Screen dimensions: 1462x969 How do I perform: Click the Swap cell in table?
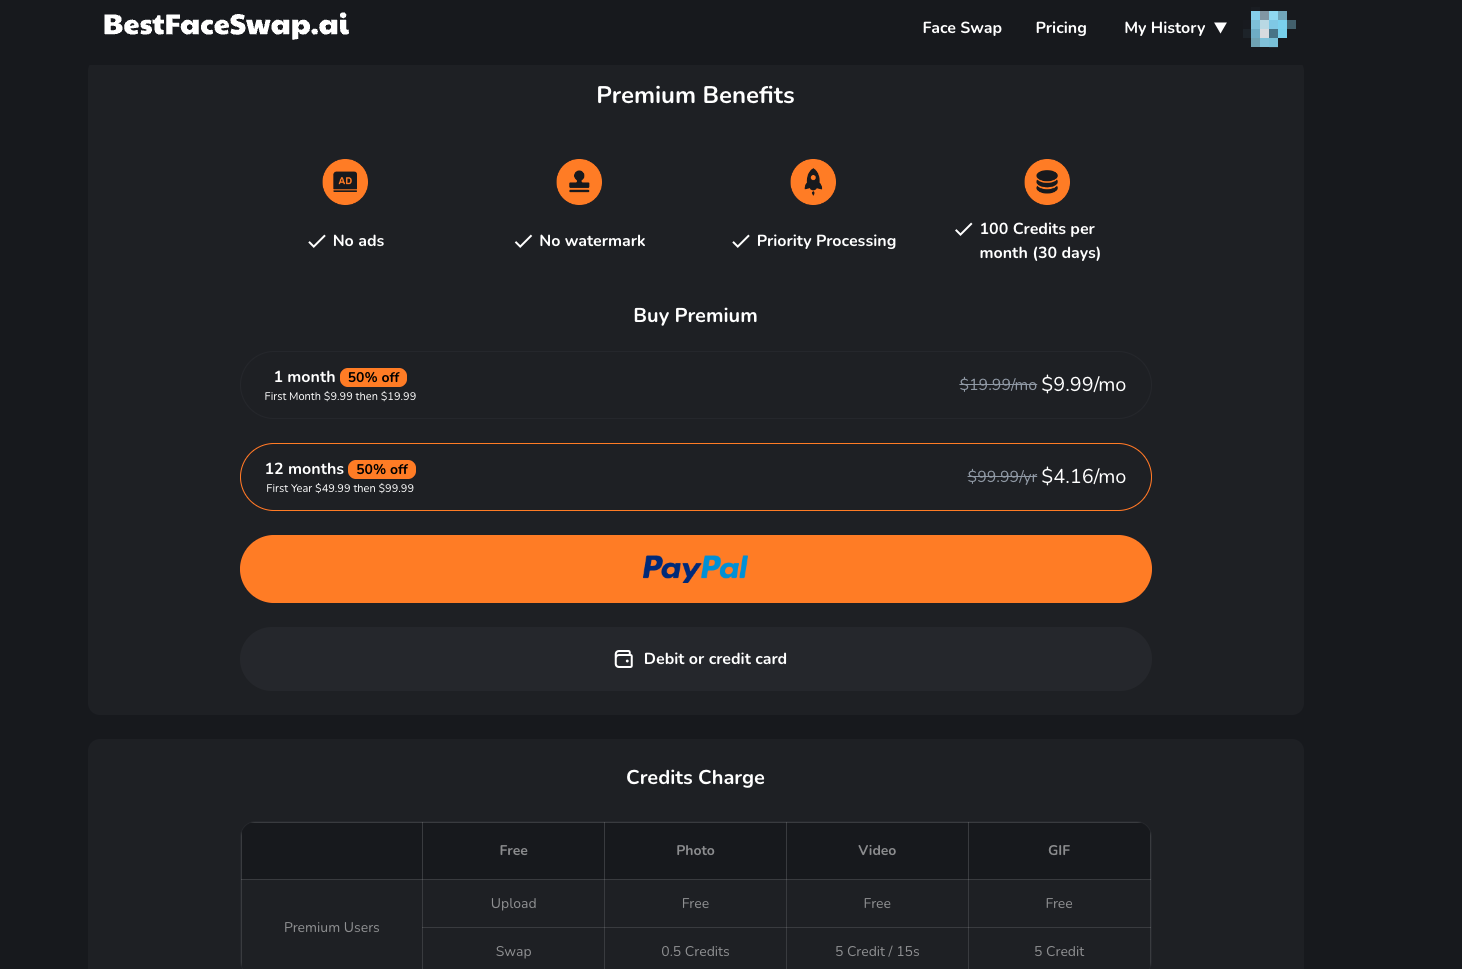tap(513, 952)
